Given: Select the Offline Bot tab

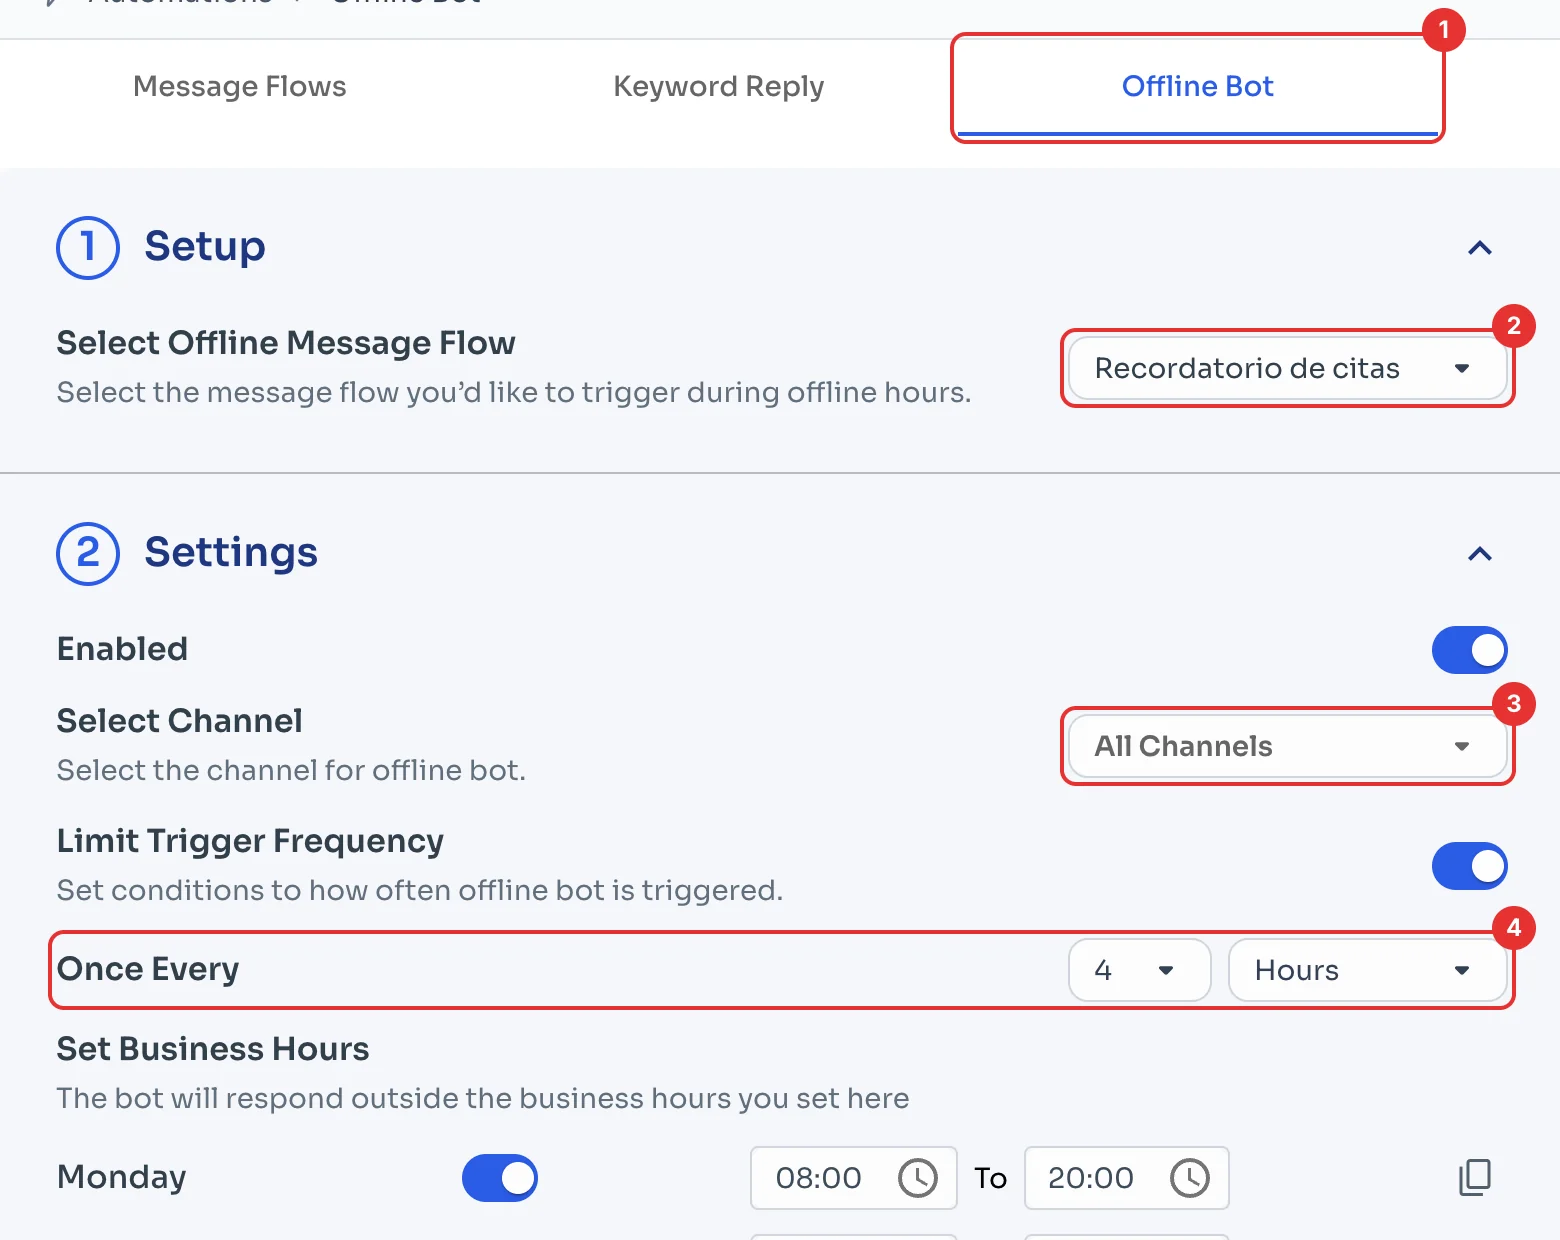Looking at the screenshot, I should (x=1197, y=87).
